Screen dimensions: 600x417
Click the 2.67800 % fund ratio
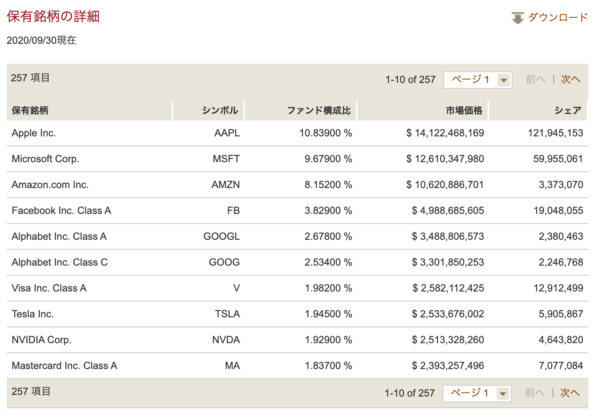(x=328, y=236)
